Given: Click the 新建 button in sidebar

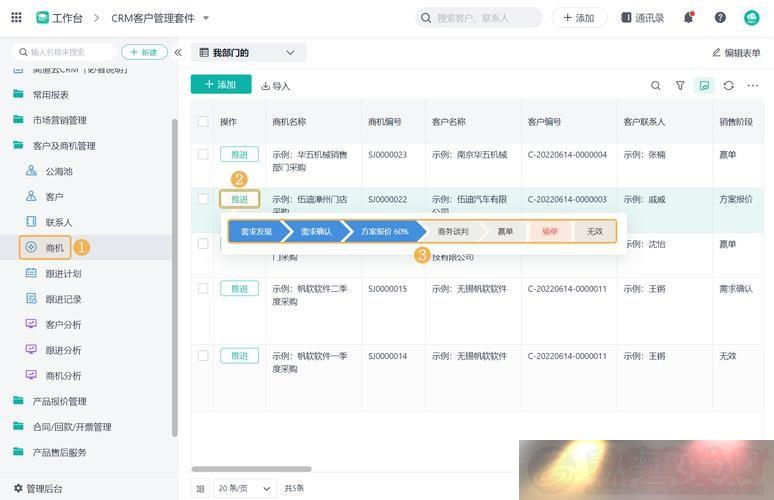Looking at the screenshot, I should pyautogui.click(x=144, y=52).
